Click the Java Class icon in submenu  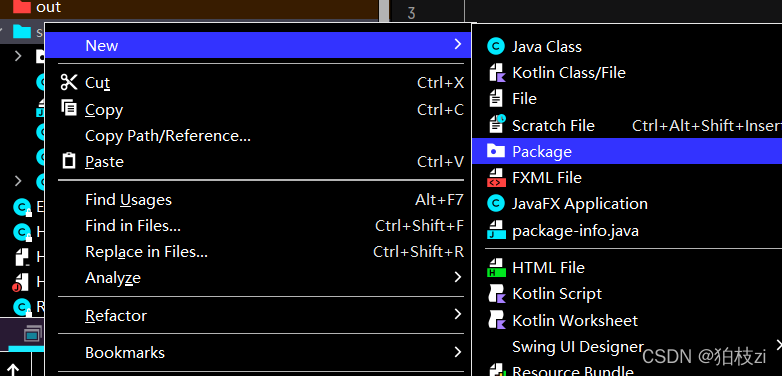point(496,46)
